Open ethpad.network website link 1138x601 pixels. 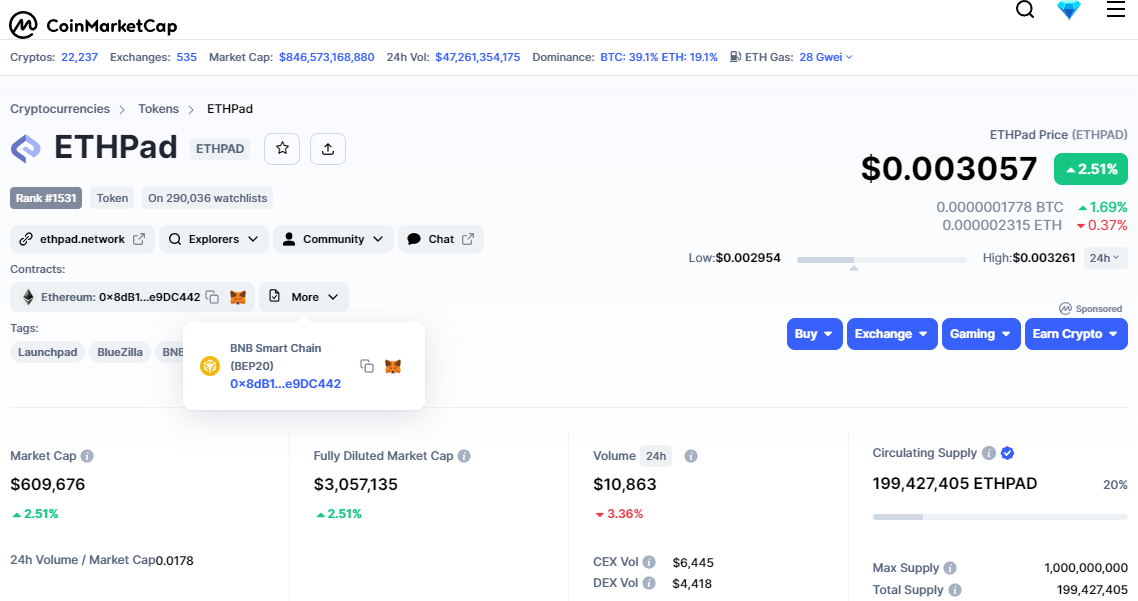(82, 239)
